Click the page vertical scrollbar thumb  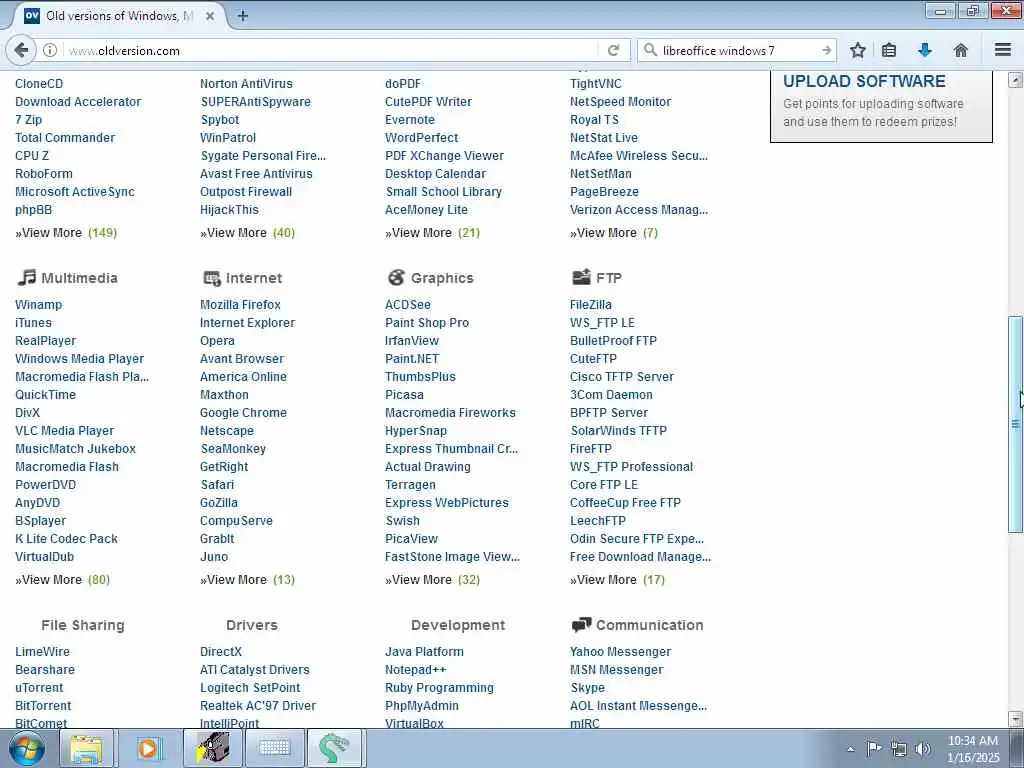[1015, 424]
